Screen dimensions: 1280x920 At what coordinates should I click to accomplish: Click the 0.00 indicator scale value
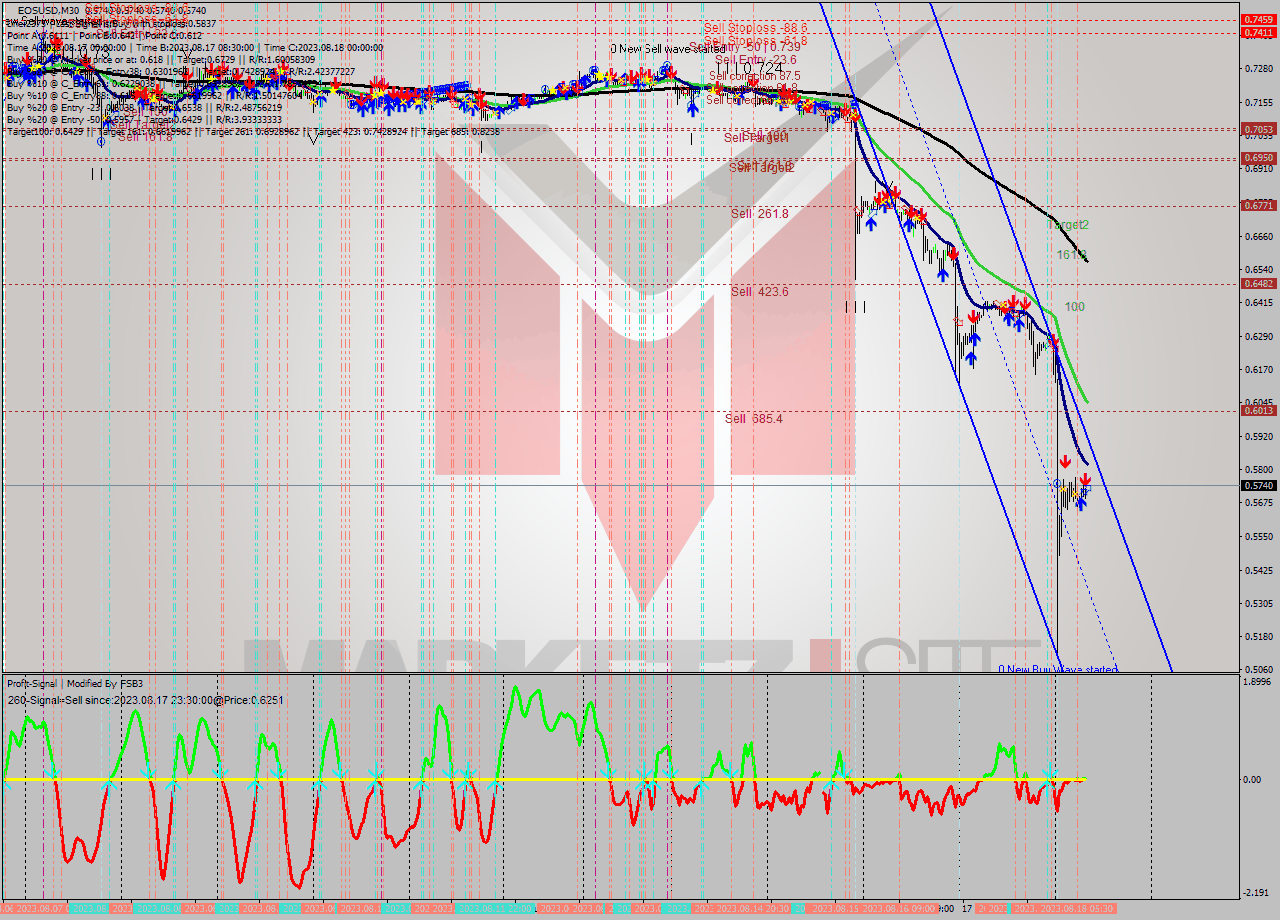coord(1252,779)
